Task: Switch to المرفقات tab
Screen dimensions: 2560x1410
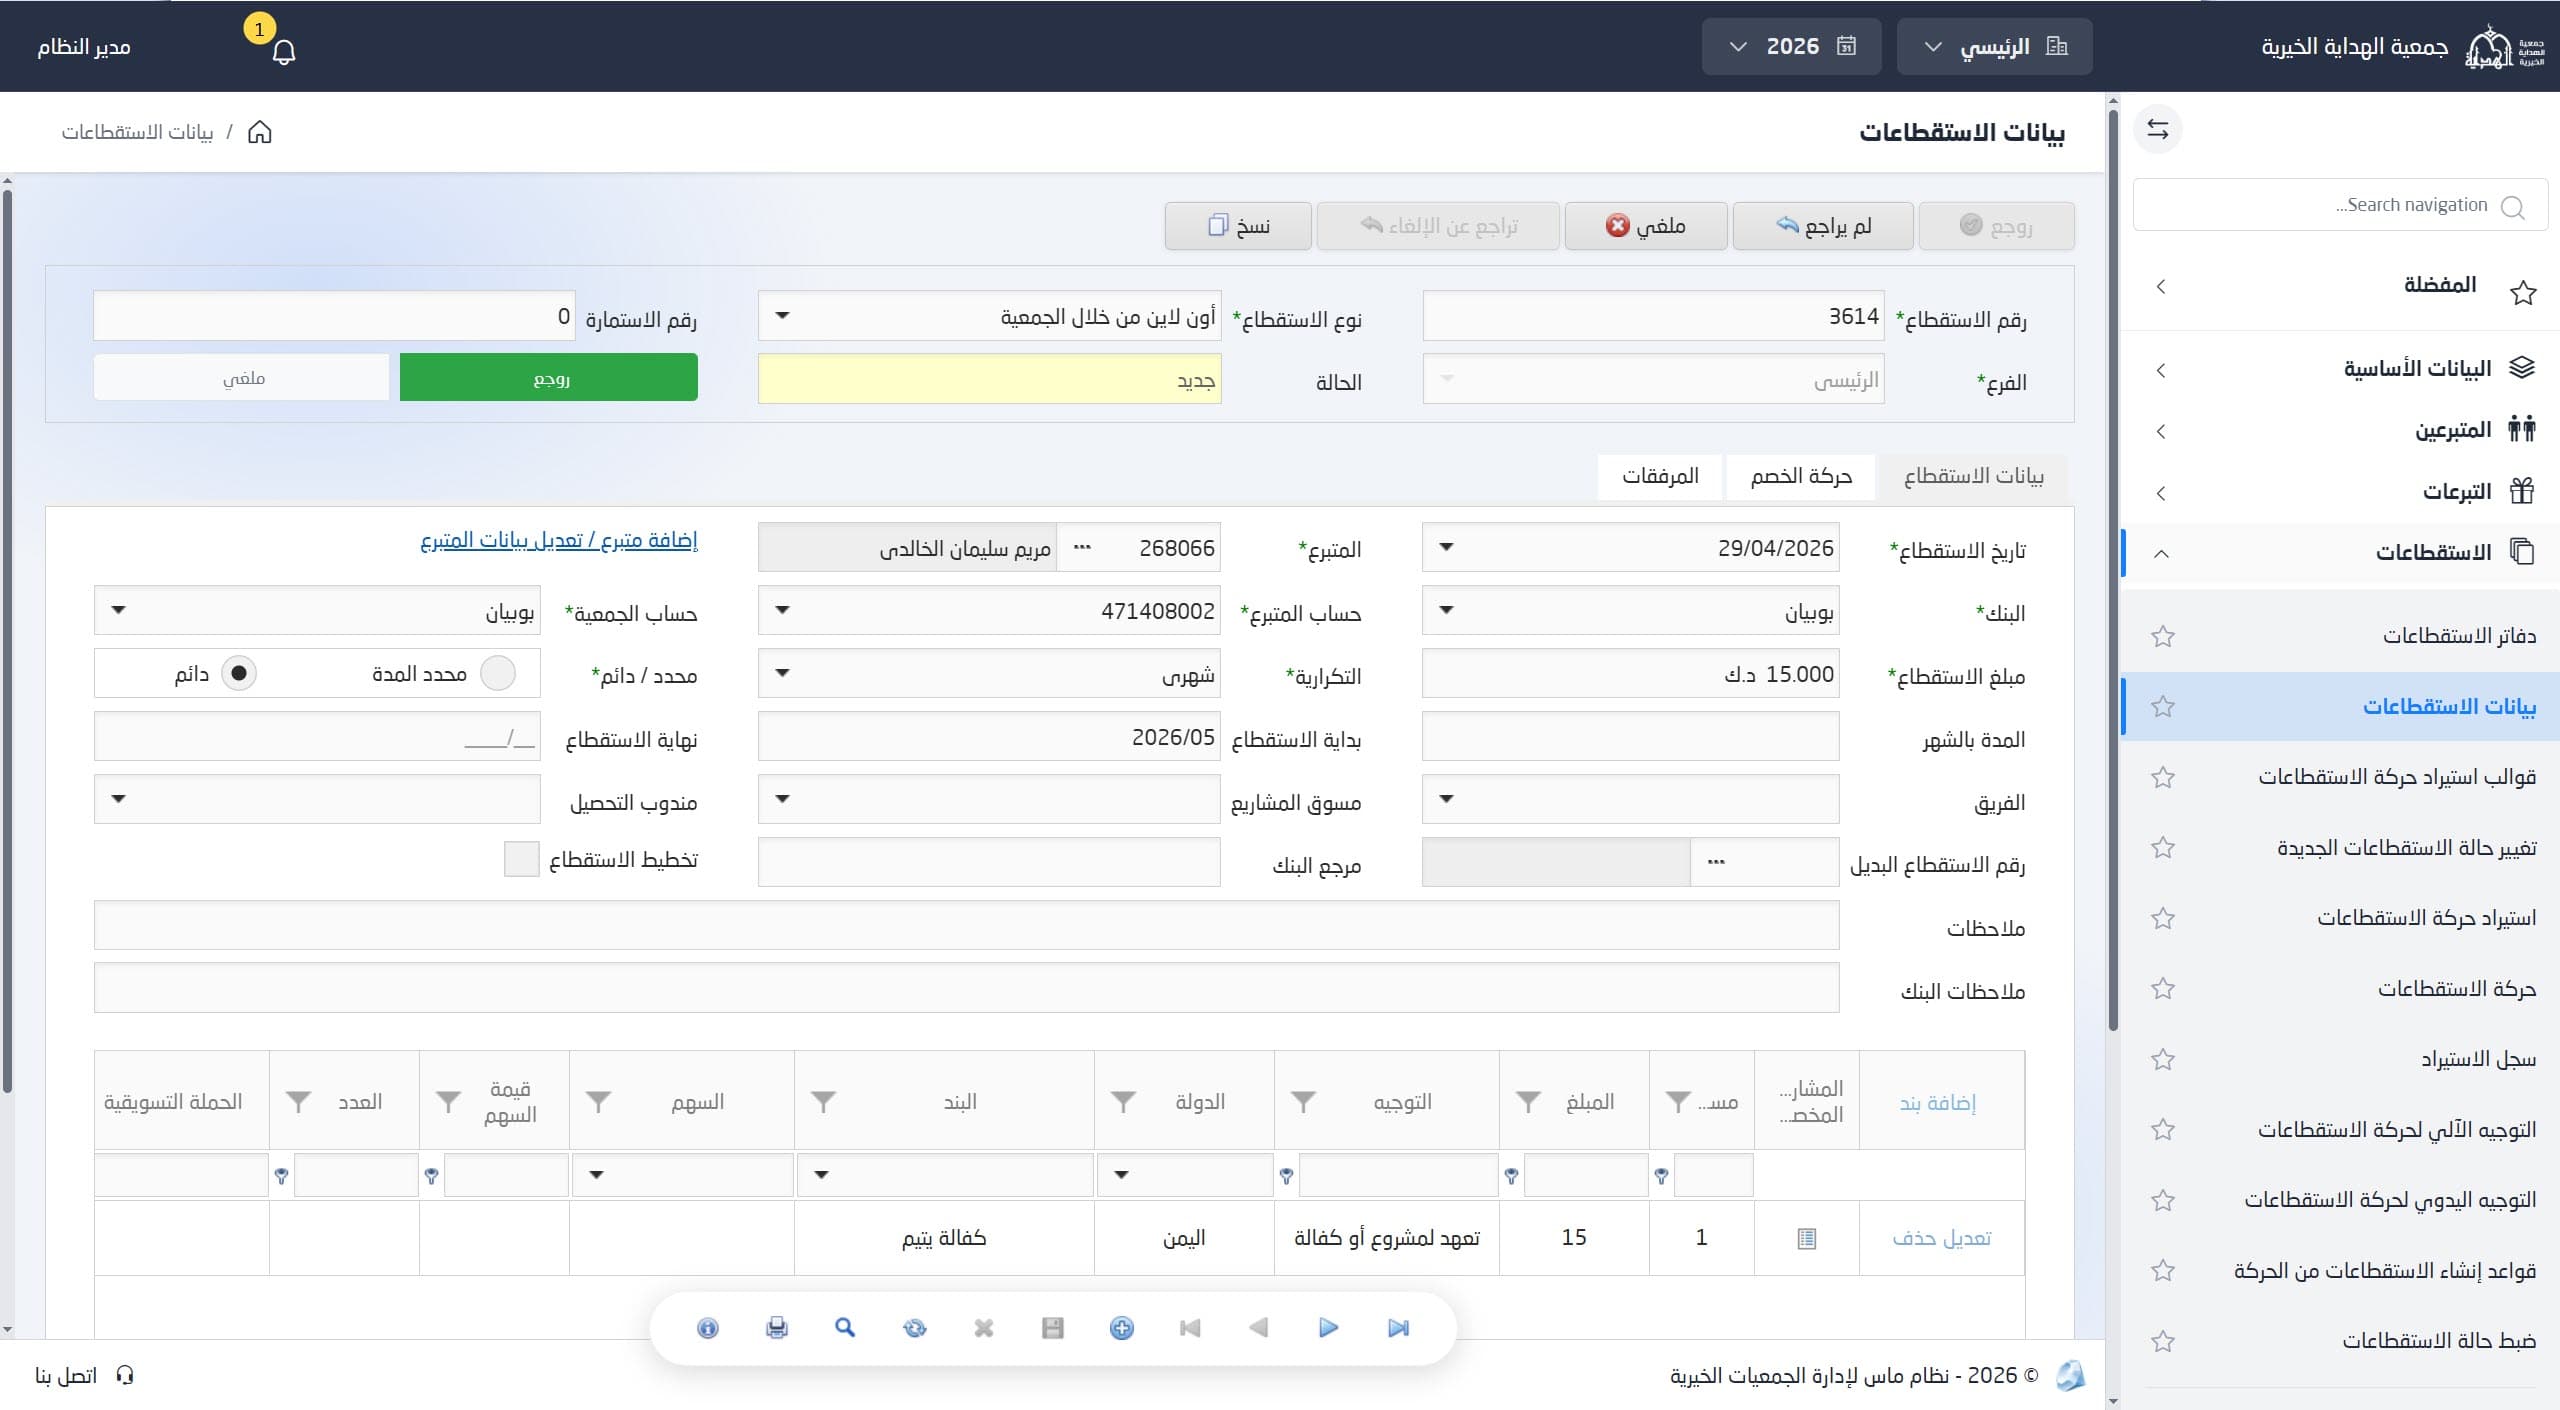Action: pyautogui.click(x=1660, y=477)
